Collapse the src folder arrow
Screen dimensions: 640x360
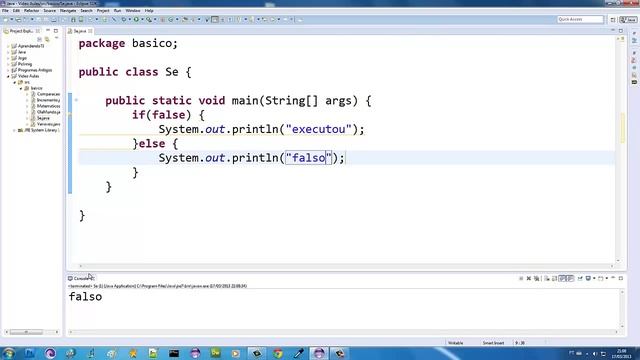[x=15, y=82]
